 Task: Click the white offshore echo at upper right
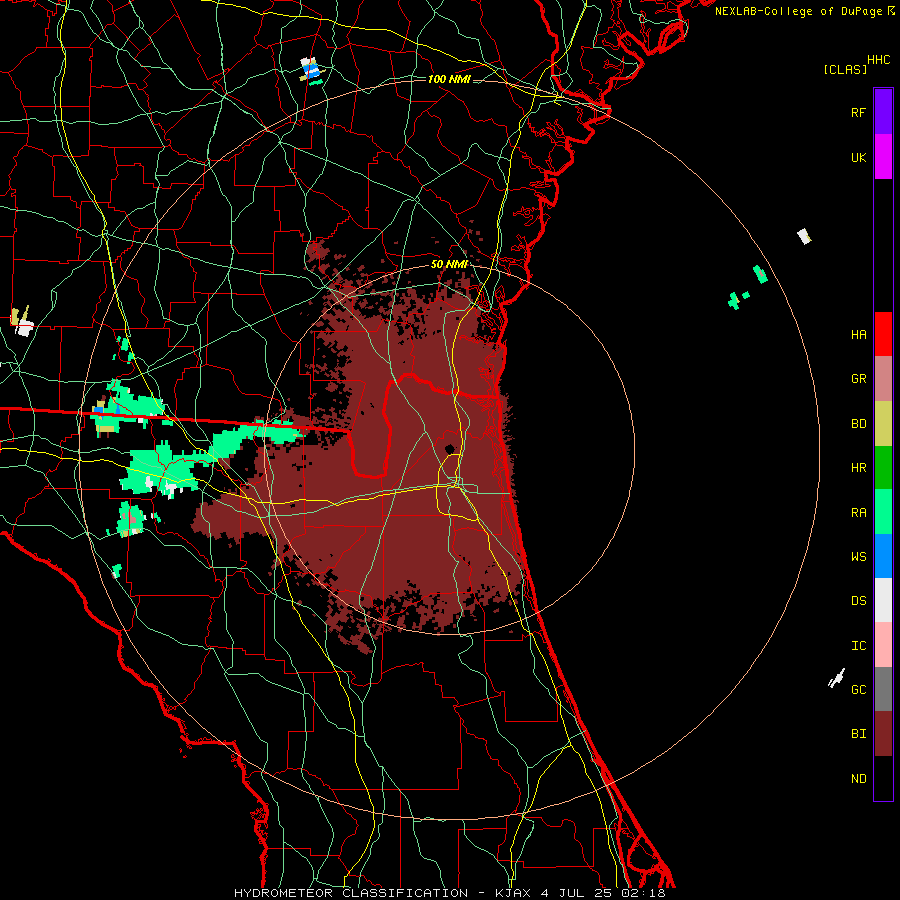(x=805, y=236)
